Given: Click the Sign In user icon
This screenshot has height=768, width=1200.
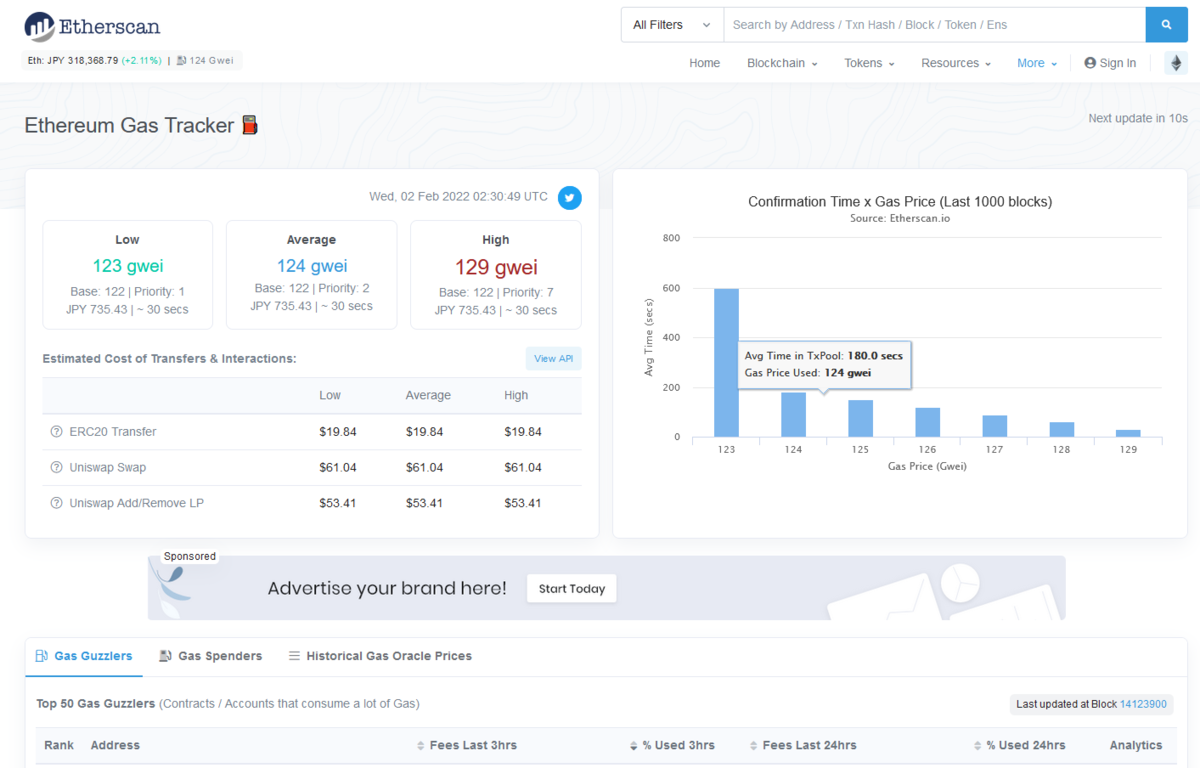Looking at the screenshot, I should (1090, 63).
